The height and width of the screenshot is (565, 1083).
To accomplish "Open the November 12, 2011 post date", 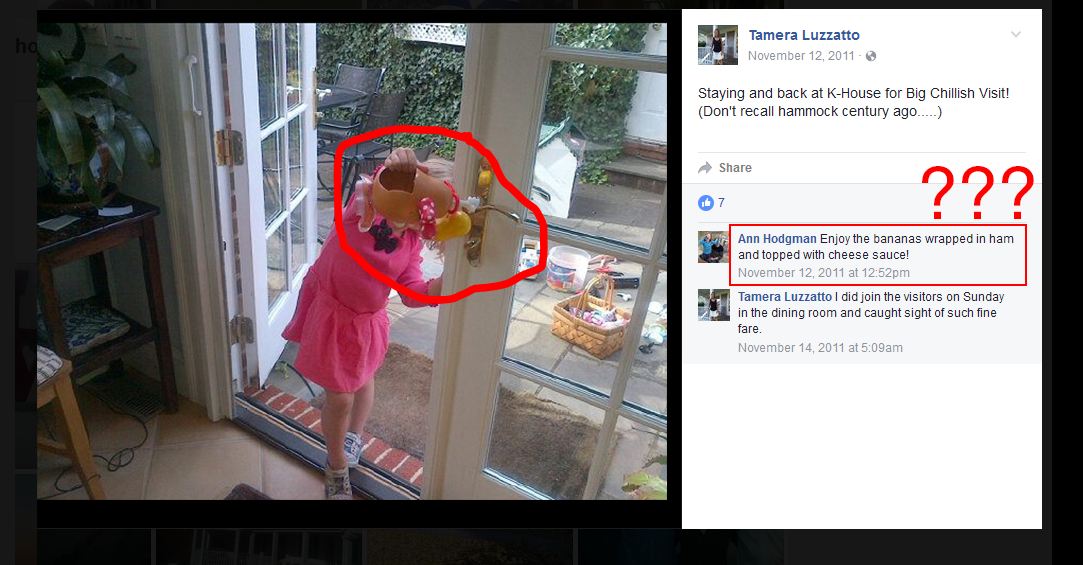I will 801,56.
